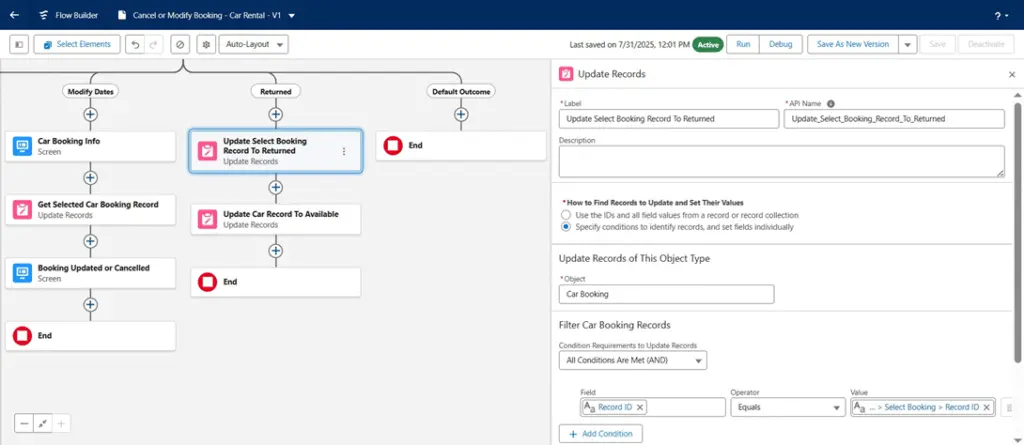Open Condition Requirements dropdown
The width and height of the screenshot is (1024, 445).
633,360
